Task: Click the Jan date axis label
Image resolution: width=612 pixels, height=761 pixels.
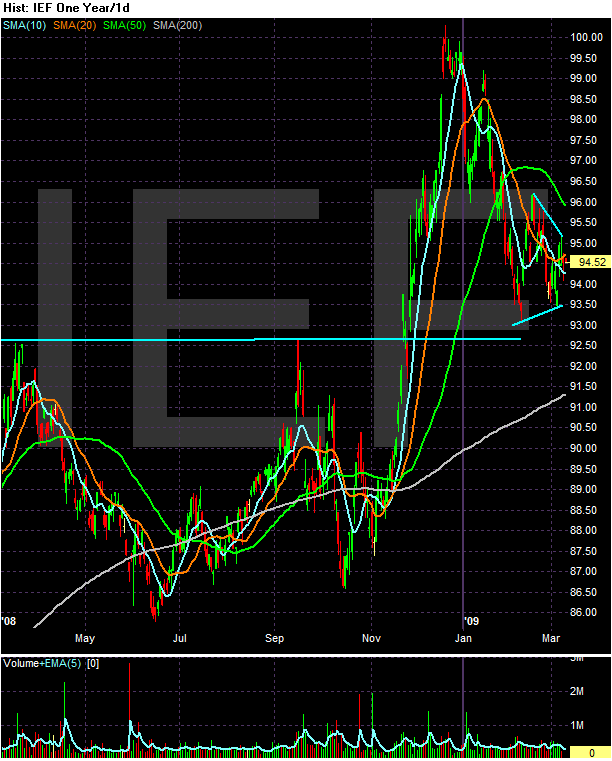Action: click(x=463, y=638)
